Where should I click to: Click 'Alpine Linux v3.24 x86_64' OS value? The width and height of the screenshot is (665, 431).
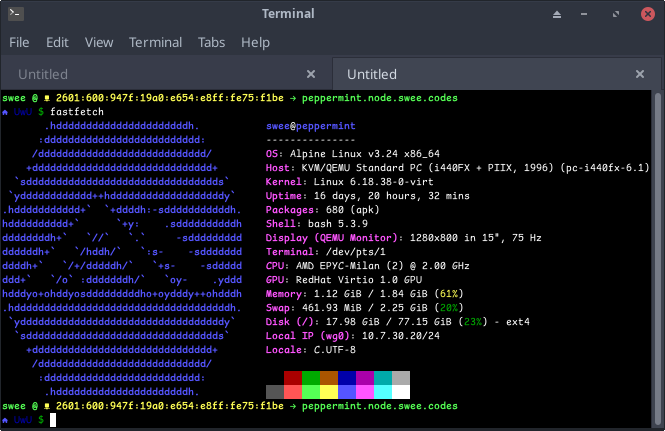click(365, 154)
